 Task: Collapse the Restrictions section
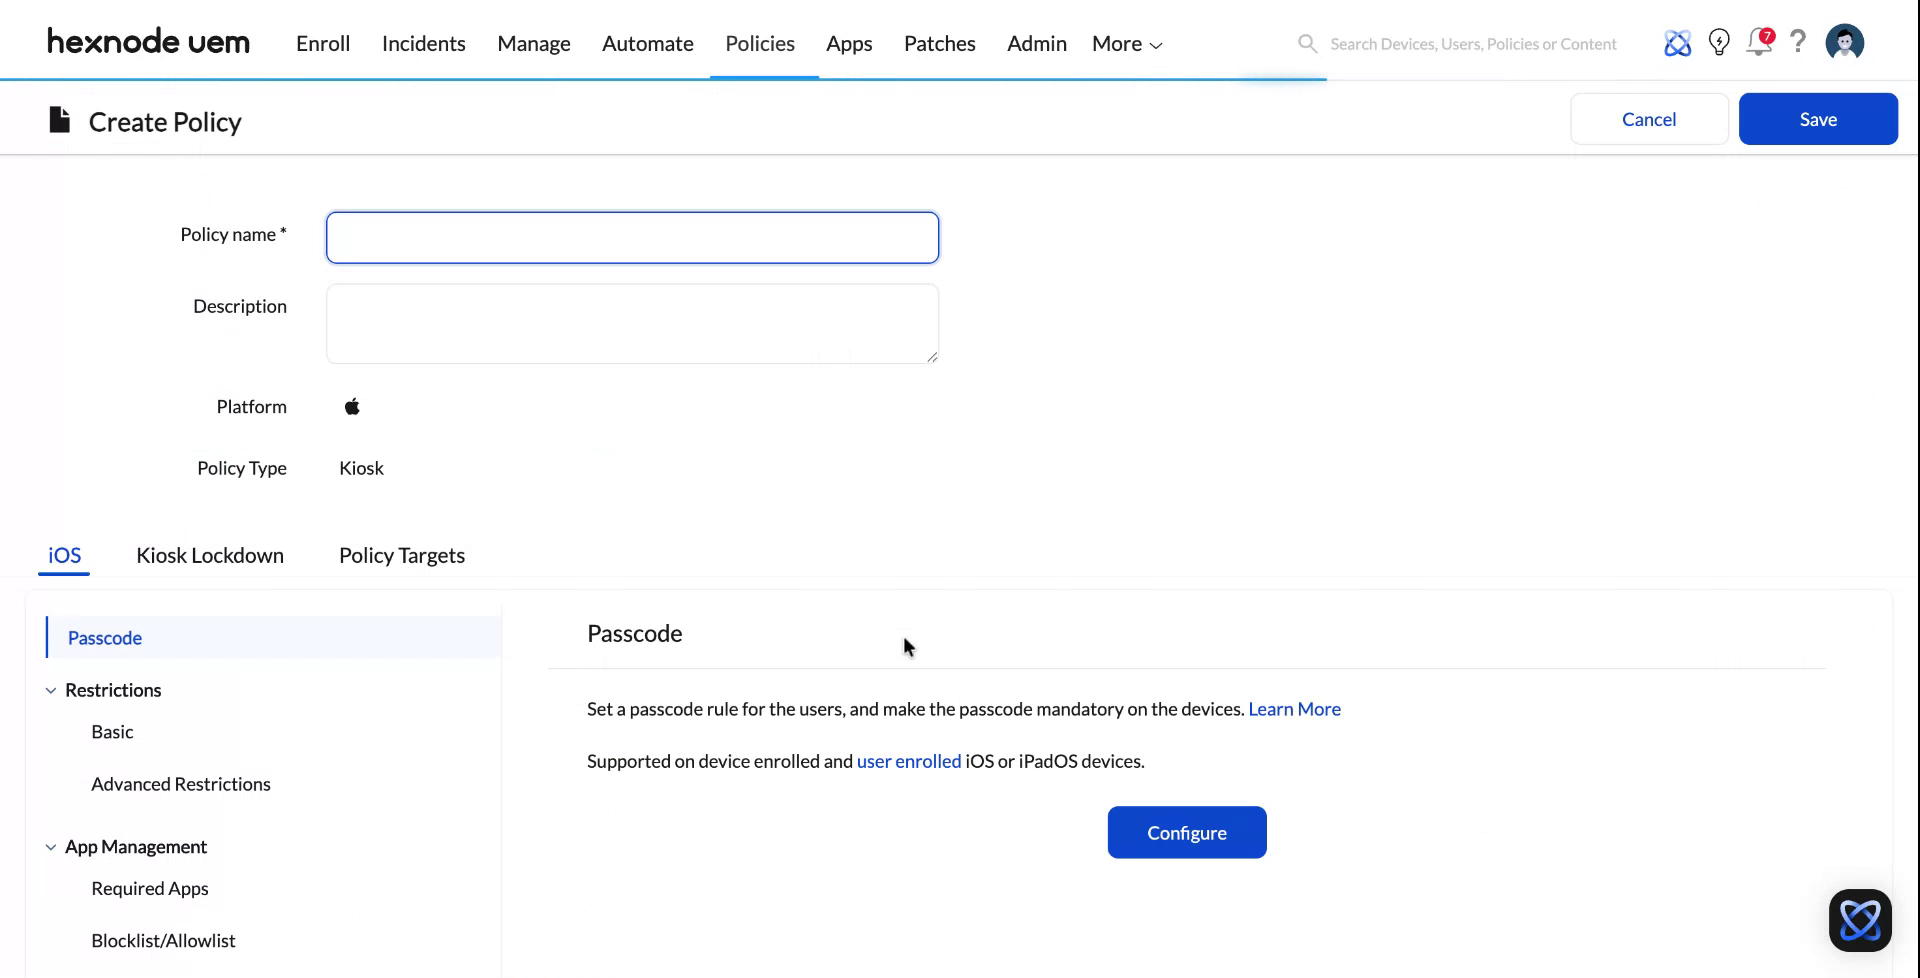51,690
